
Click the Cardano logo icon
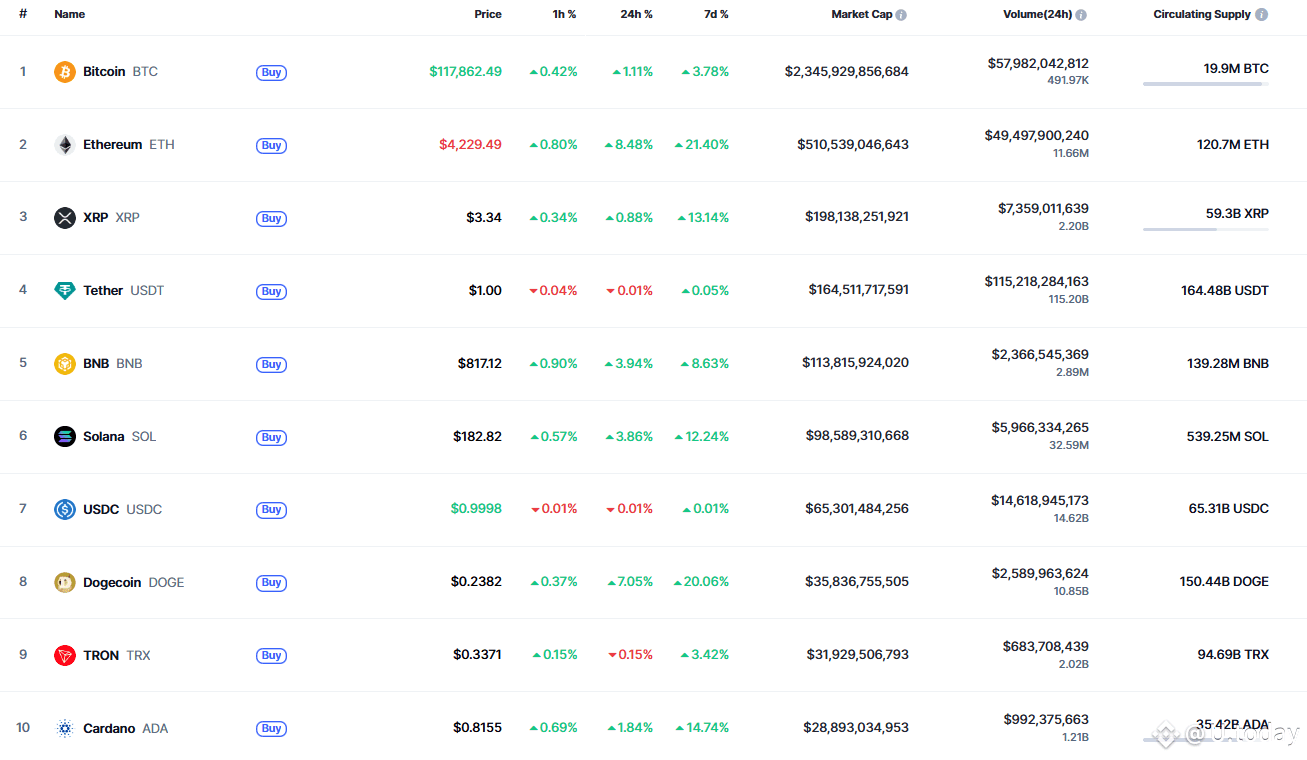coord(65,728)
